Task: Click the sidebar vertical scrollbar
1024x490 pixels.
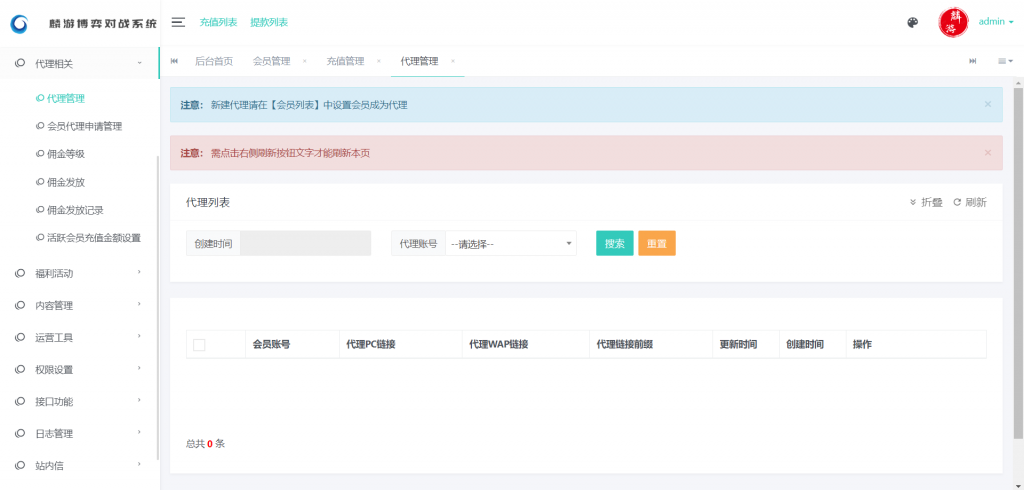Action: coord(157,307)
